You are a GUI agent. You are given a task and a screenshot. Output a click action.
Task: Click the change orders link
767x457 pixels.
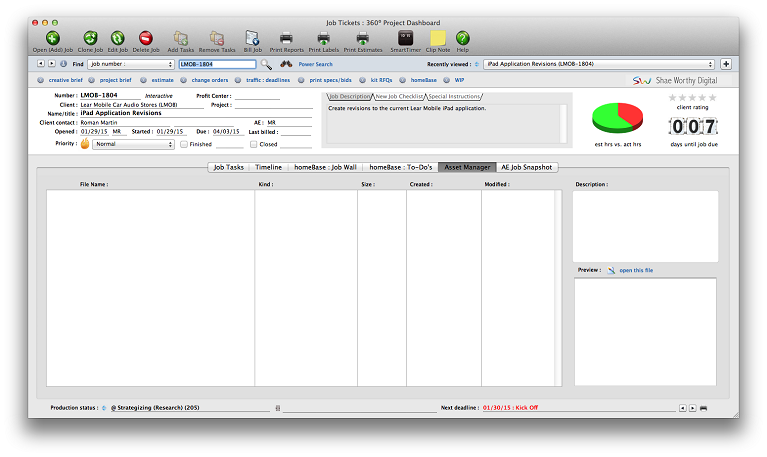(x=210, y=80)
